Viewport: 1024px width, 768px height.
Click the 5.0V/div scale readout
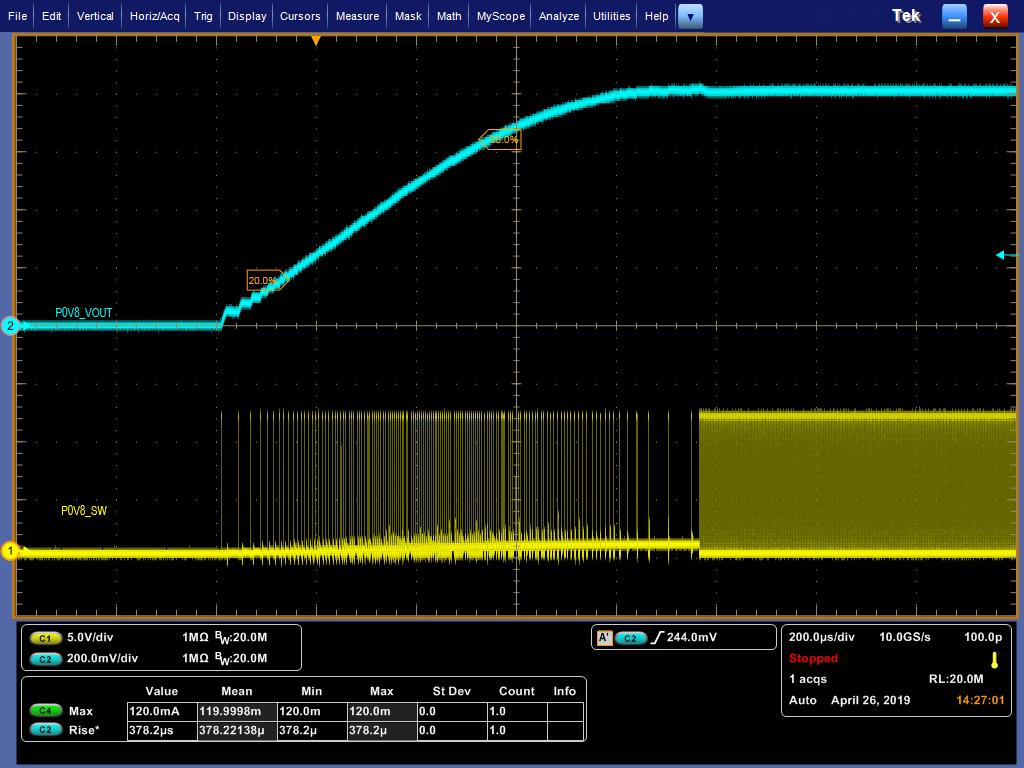(x=90, y=637)
